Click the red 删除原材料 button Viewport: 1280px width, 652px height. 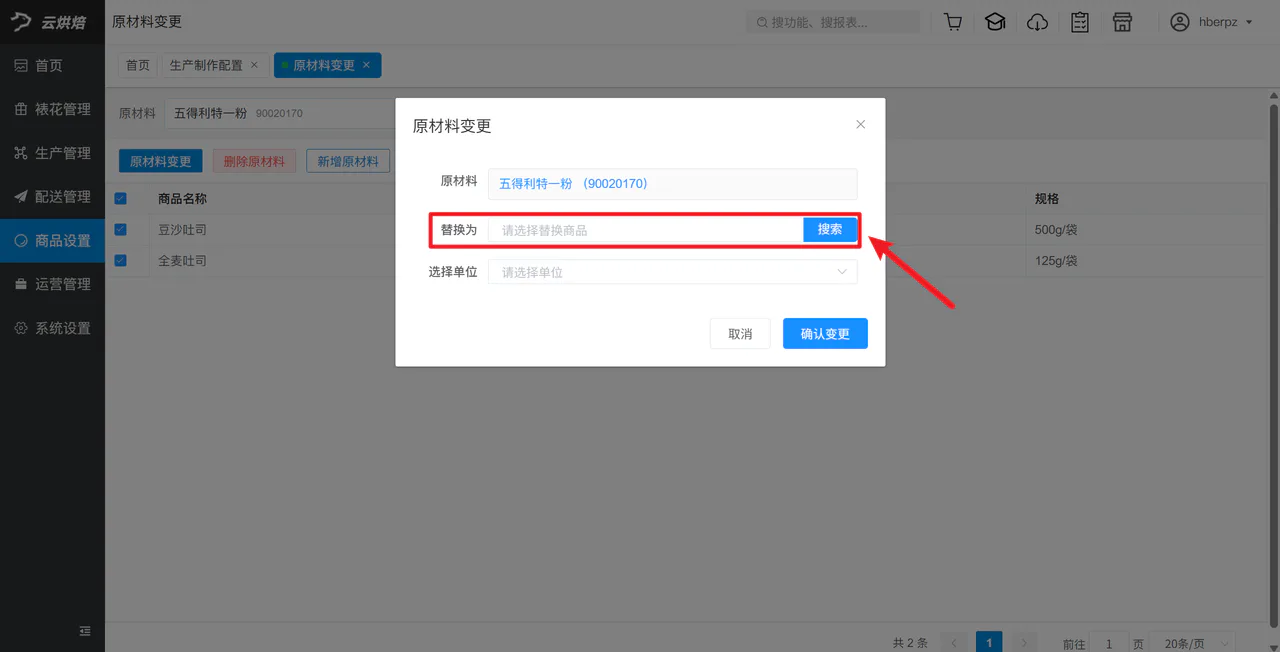click(x=254, y=161)
